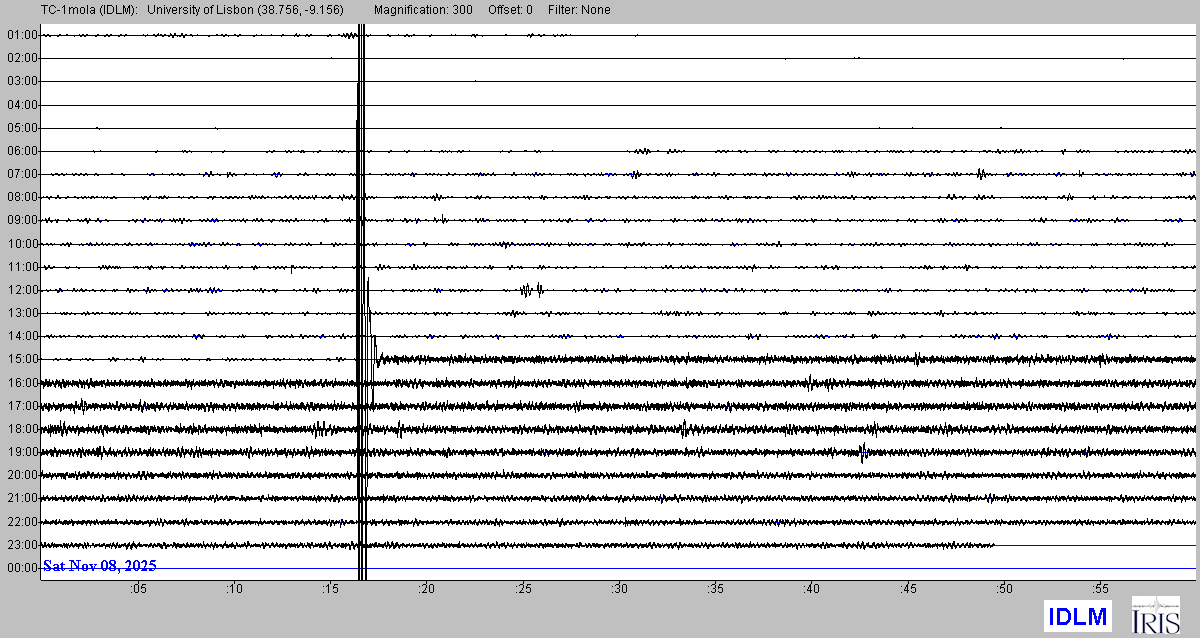
Task: Select the 01:00 hour trace label
Action: tap(22, 35)
